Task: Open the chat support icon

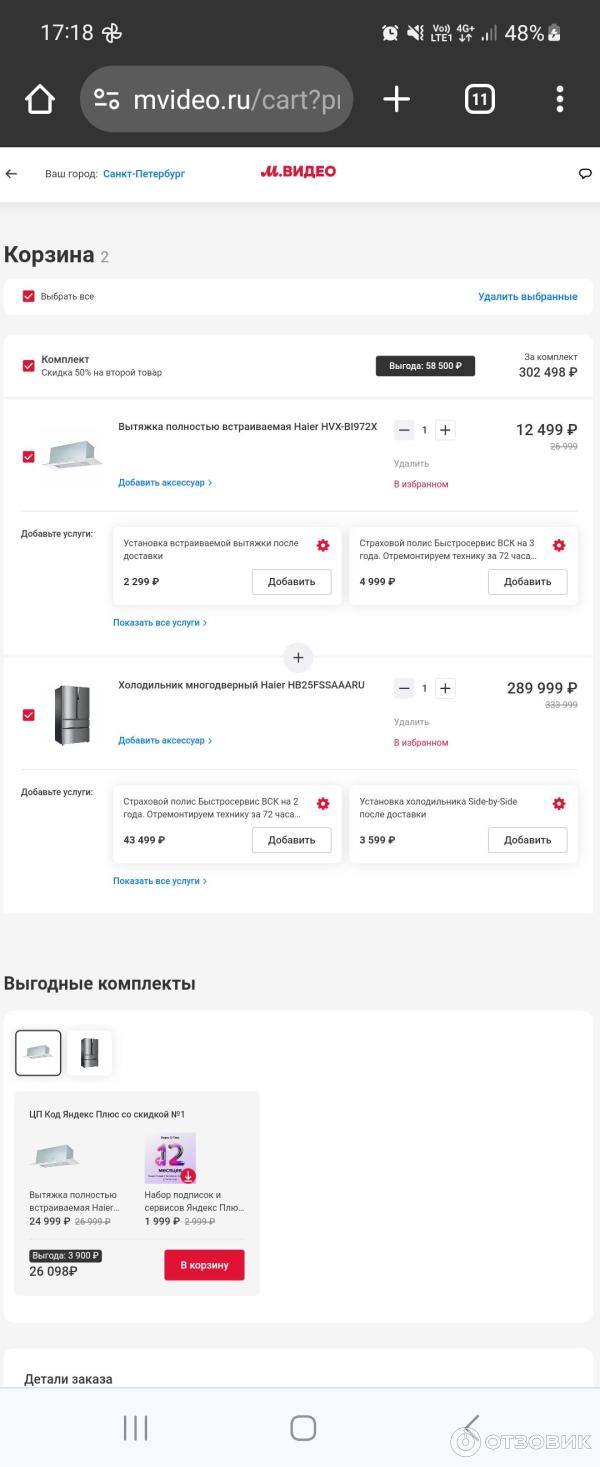Action: point(585,173)
